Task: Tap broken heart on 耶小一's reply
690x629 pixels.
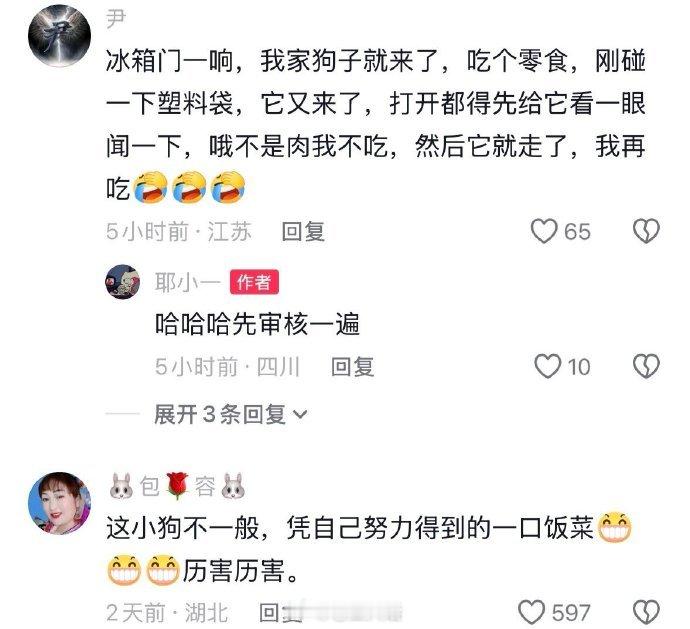Action: click(646, 367)
